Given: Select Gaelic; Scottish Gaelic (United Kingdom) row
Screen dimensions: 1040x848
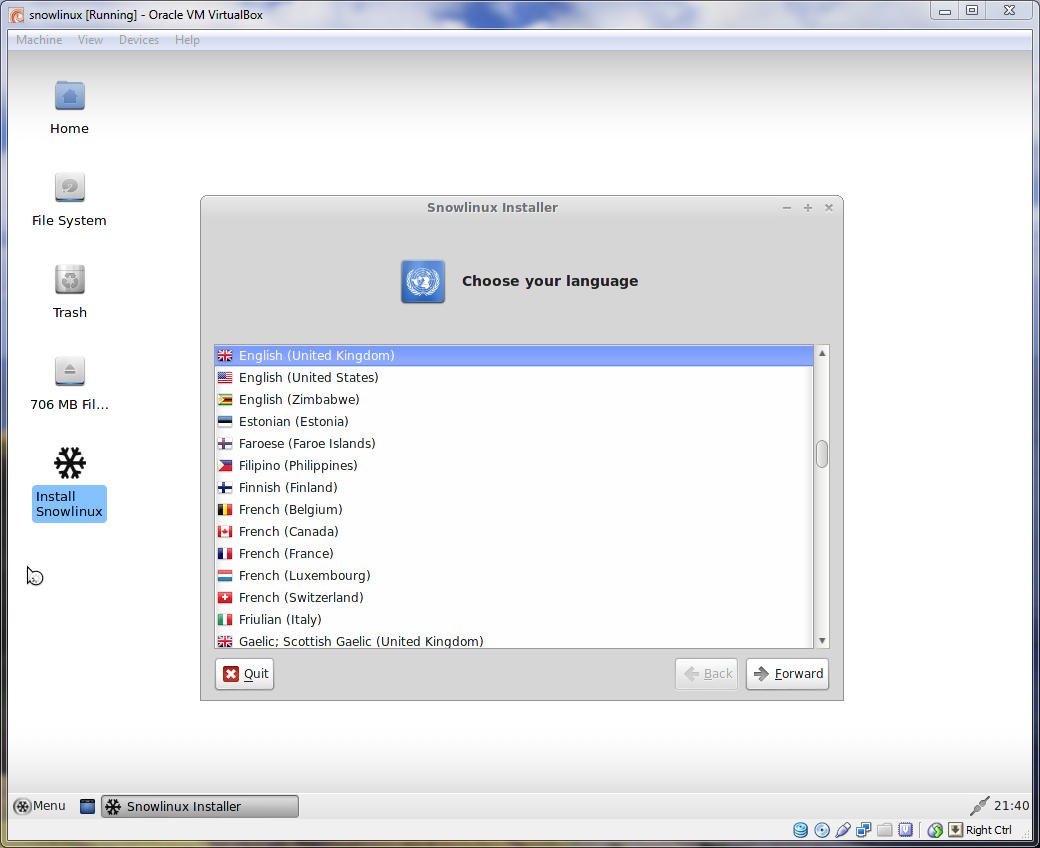Looking at the screenshot, I should [x=514, y=640].
